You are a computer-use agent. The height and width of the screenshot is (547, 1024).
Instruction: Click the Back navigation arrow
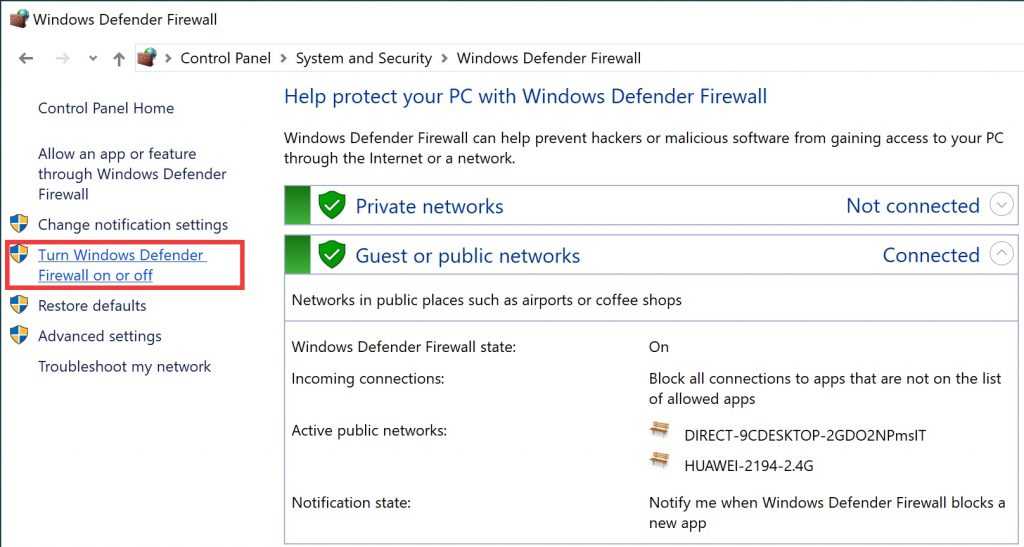tap(26, 59)
